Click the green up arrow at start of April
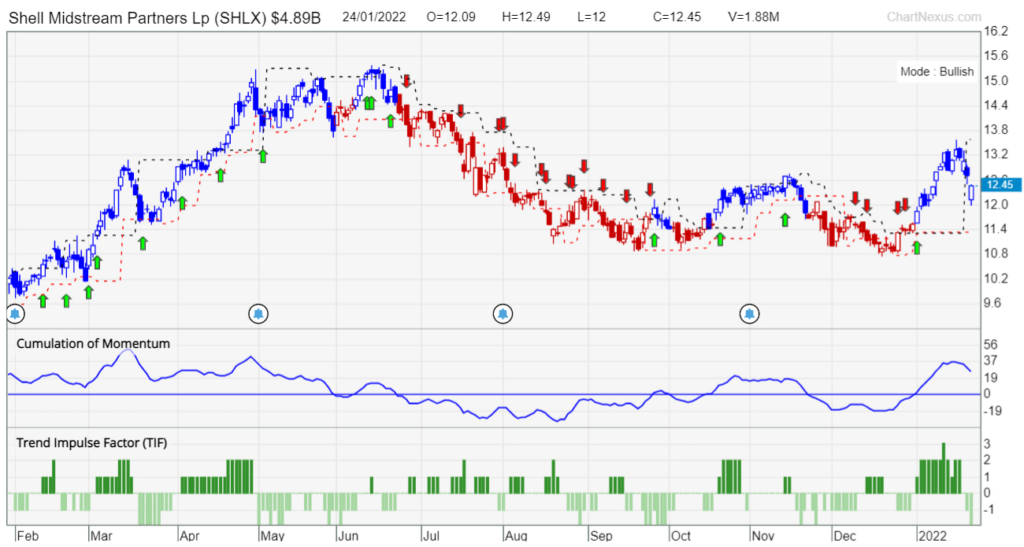This screenshot has width=1024, height=547. click(x=183, y=203)
